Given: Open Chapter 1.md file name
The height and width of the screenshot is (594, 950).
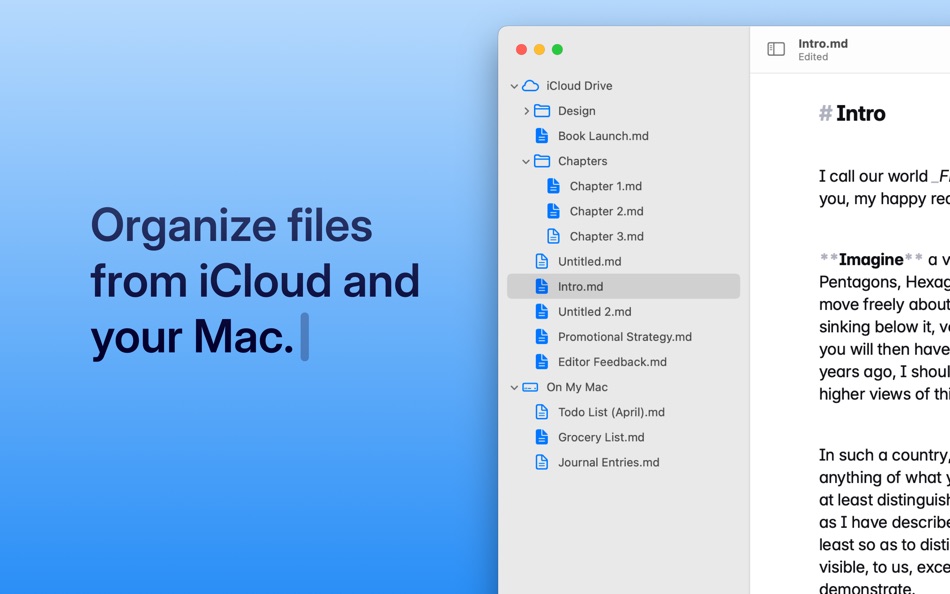Looking at the screenshot, I should 606,186.
